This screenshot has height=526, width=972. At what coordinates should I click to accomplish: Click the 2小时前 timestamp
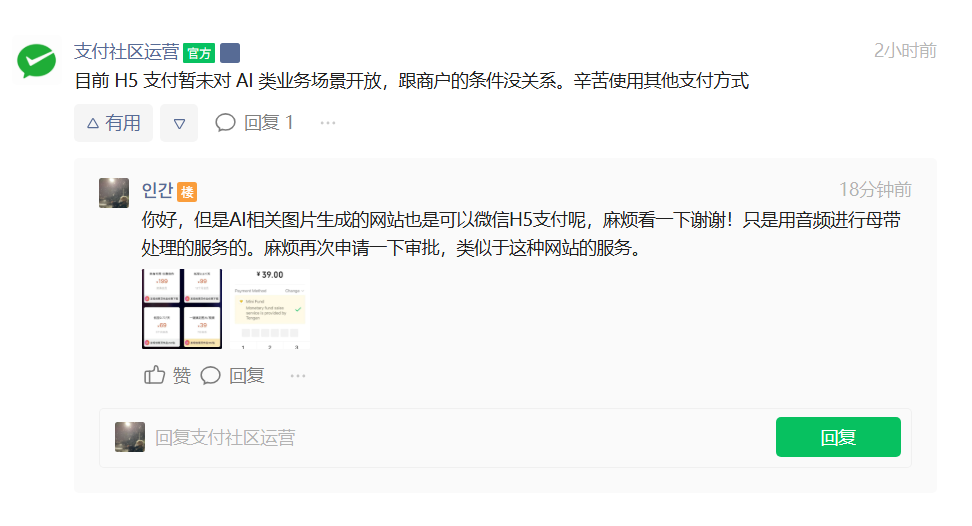[905, 51]
